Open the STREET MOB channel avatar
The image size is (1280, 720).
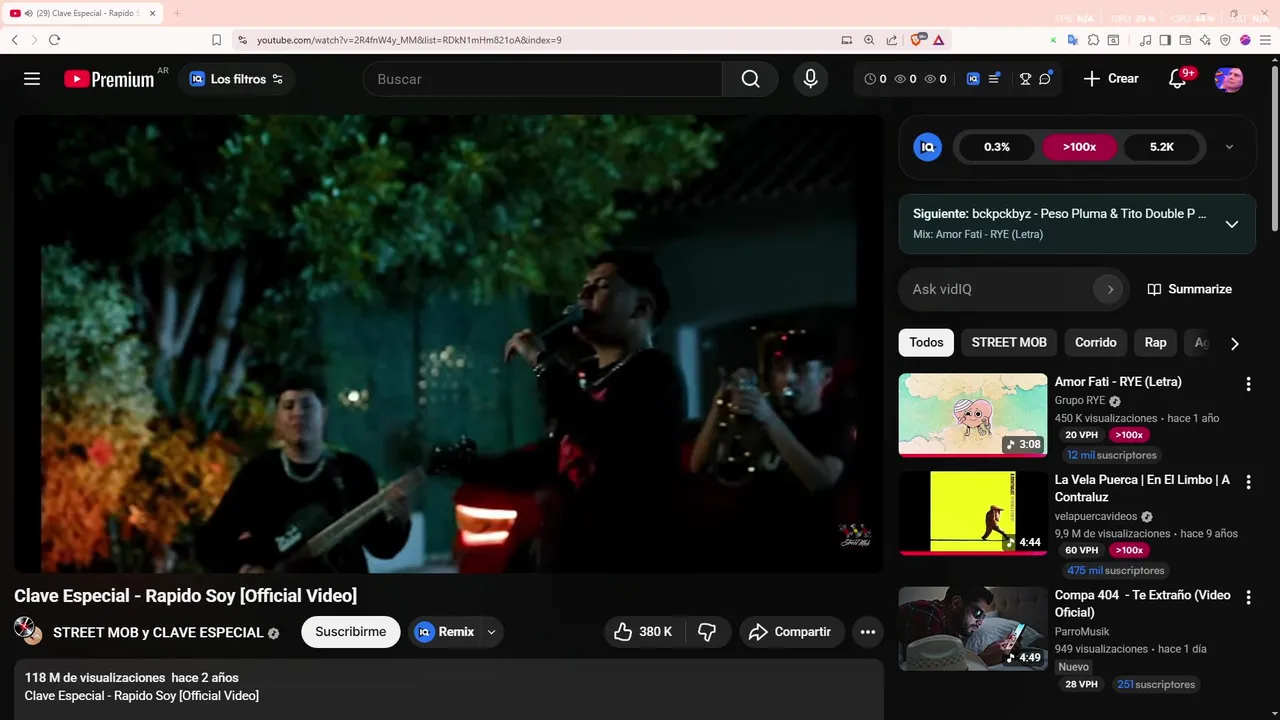coord(28,631)
